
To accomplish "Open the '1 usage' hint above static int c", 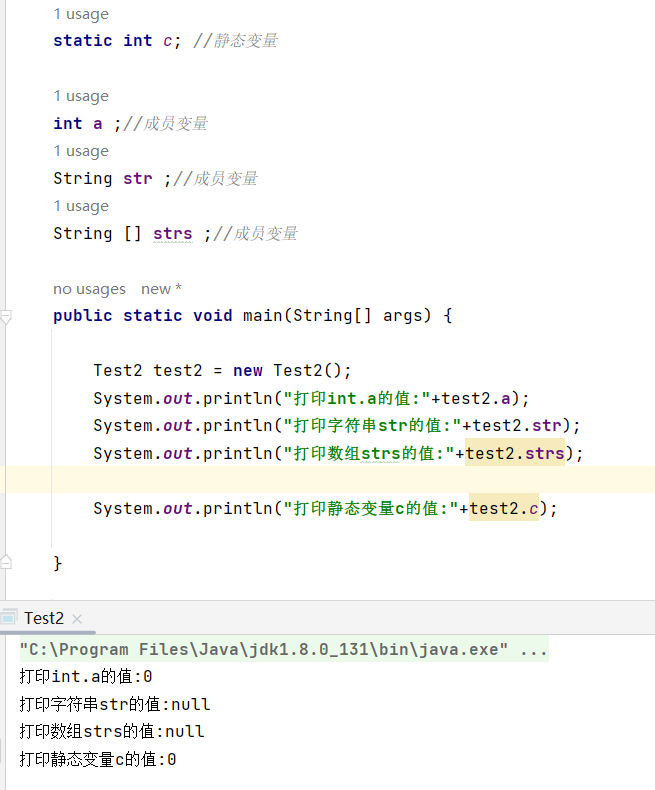I will [81, 14].
